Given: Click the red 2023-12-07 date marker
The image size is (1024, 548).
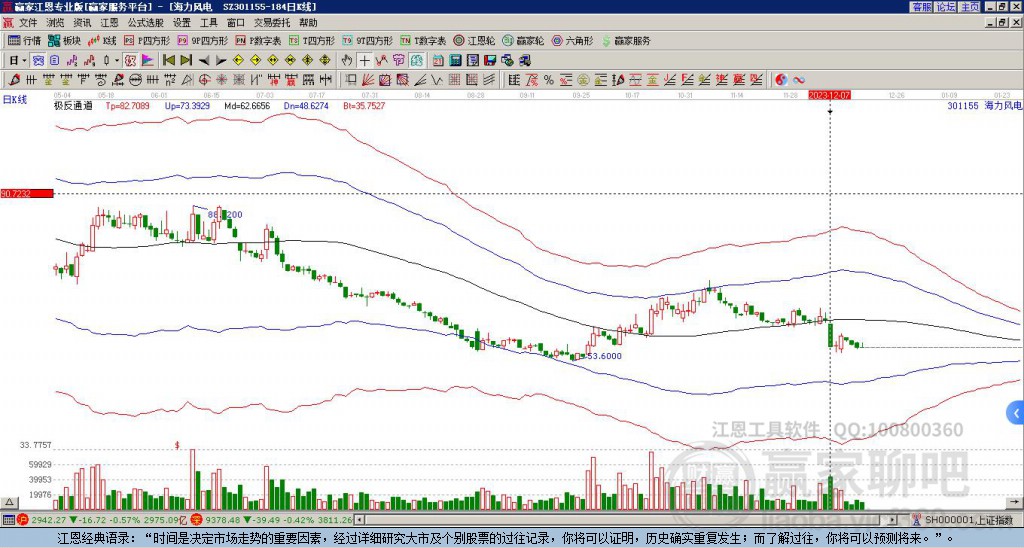Looking at the screenshot, I should (829, 95).
